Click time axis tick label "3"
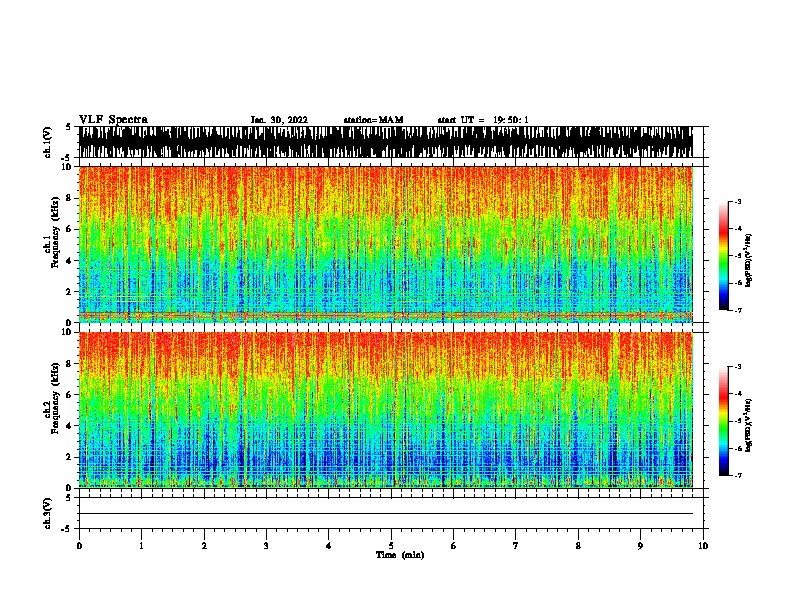Screen dimensions: 792x612 pos(266,546)
